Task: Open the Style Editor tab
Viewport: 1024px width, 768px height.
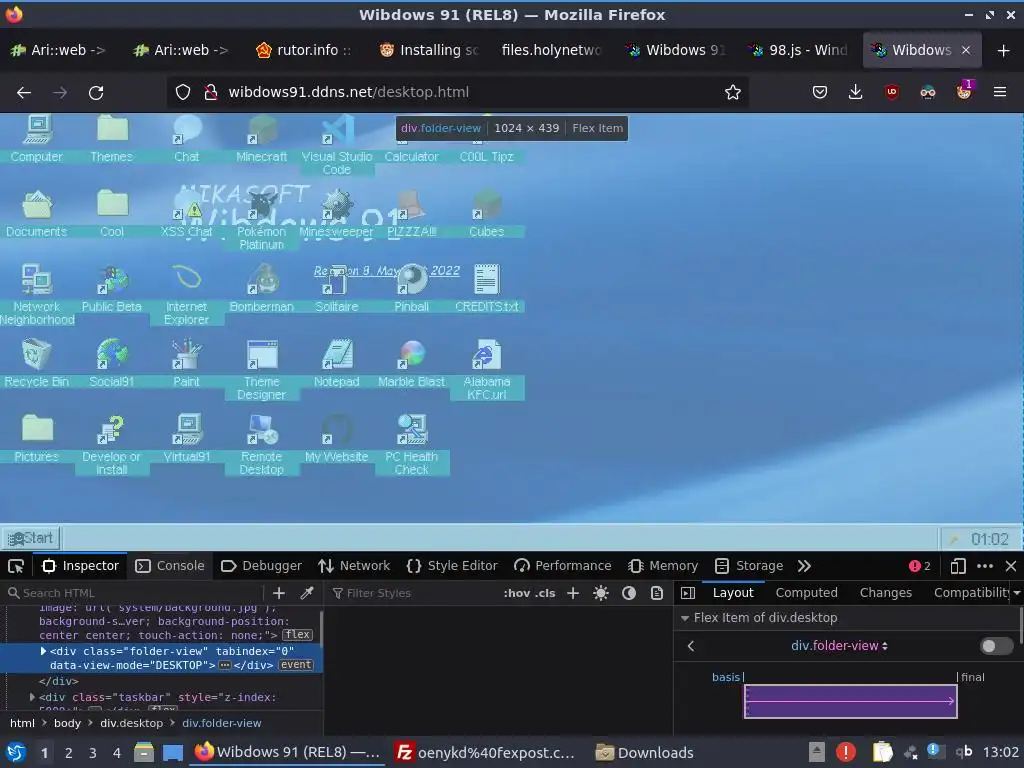Action: 452,566
